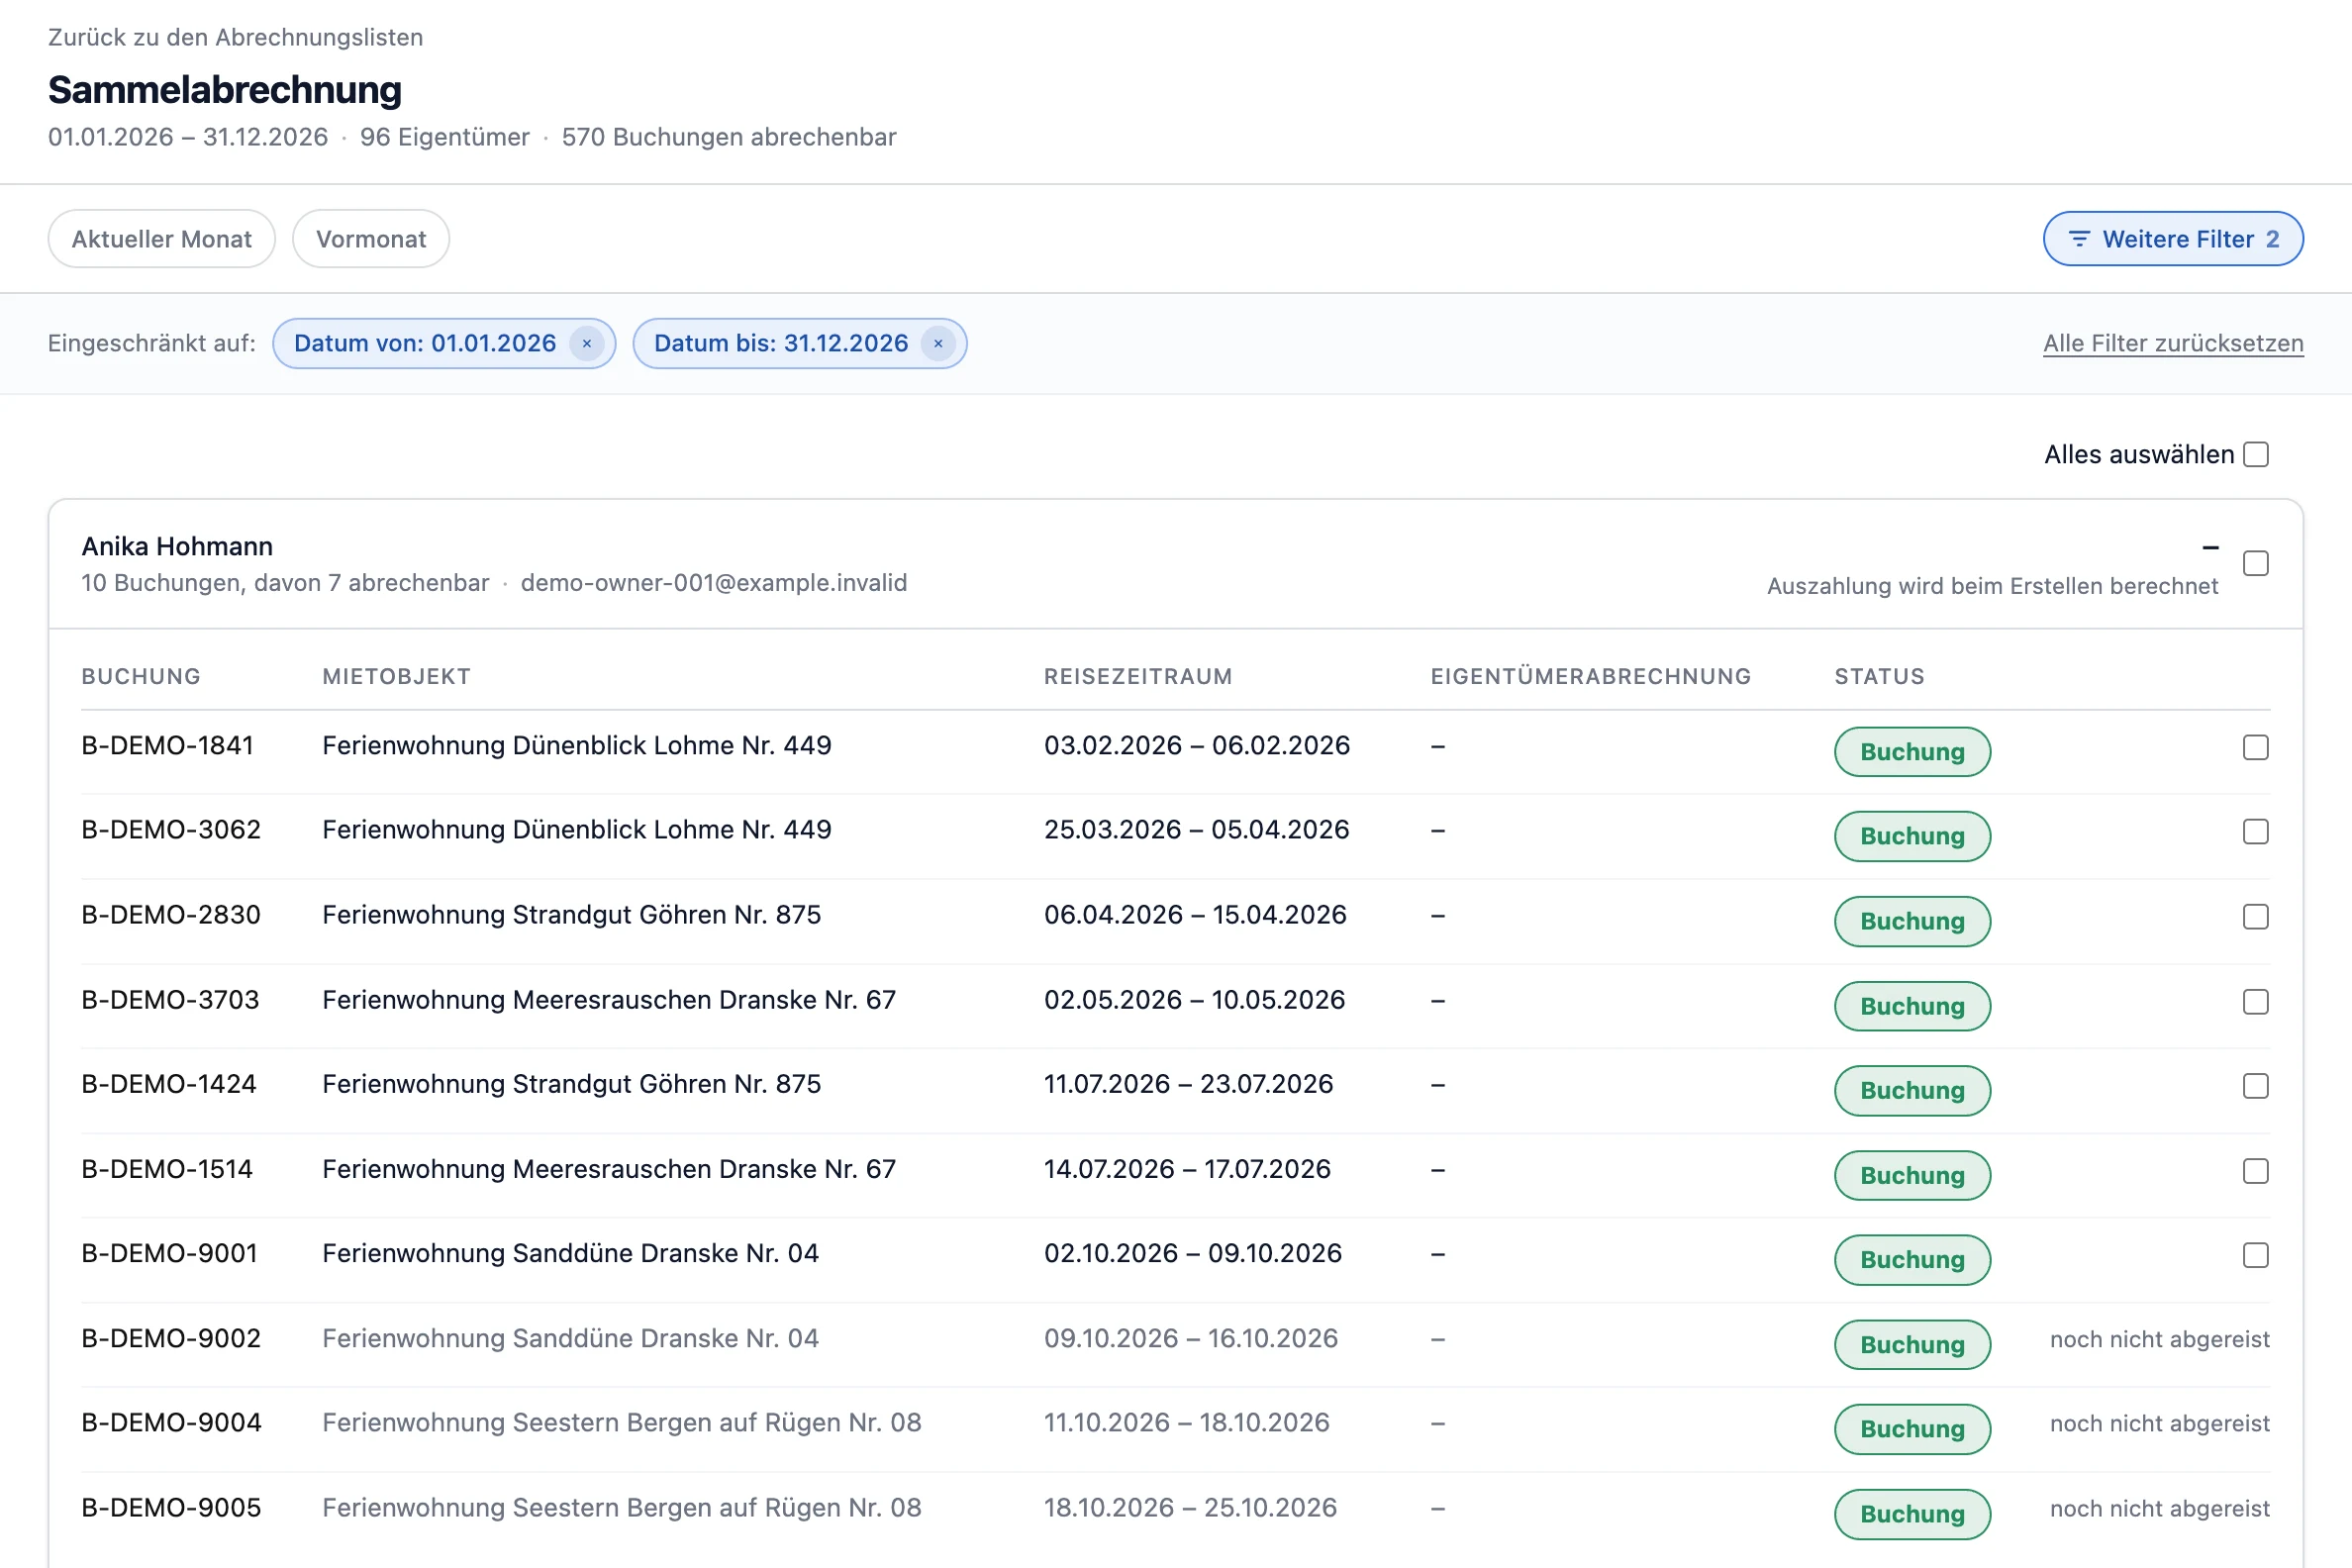Click 'Ferienwohnung Strandgut Göhren Nr. 875' in B-DEMO-1424 row

click(x=571, y=1083)
